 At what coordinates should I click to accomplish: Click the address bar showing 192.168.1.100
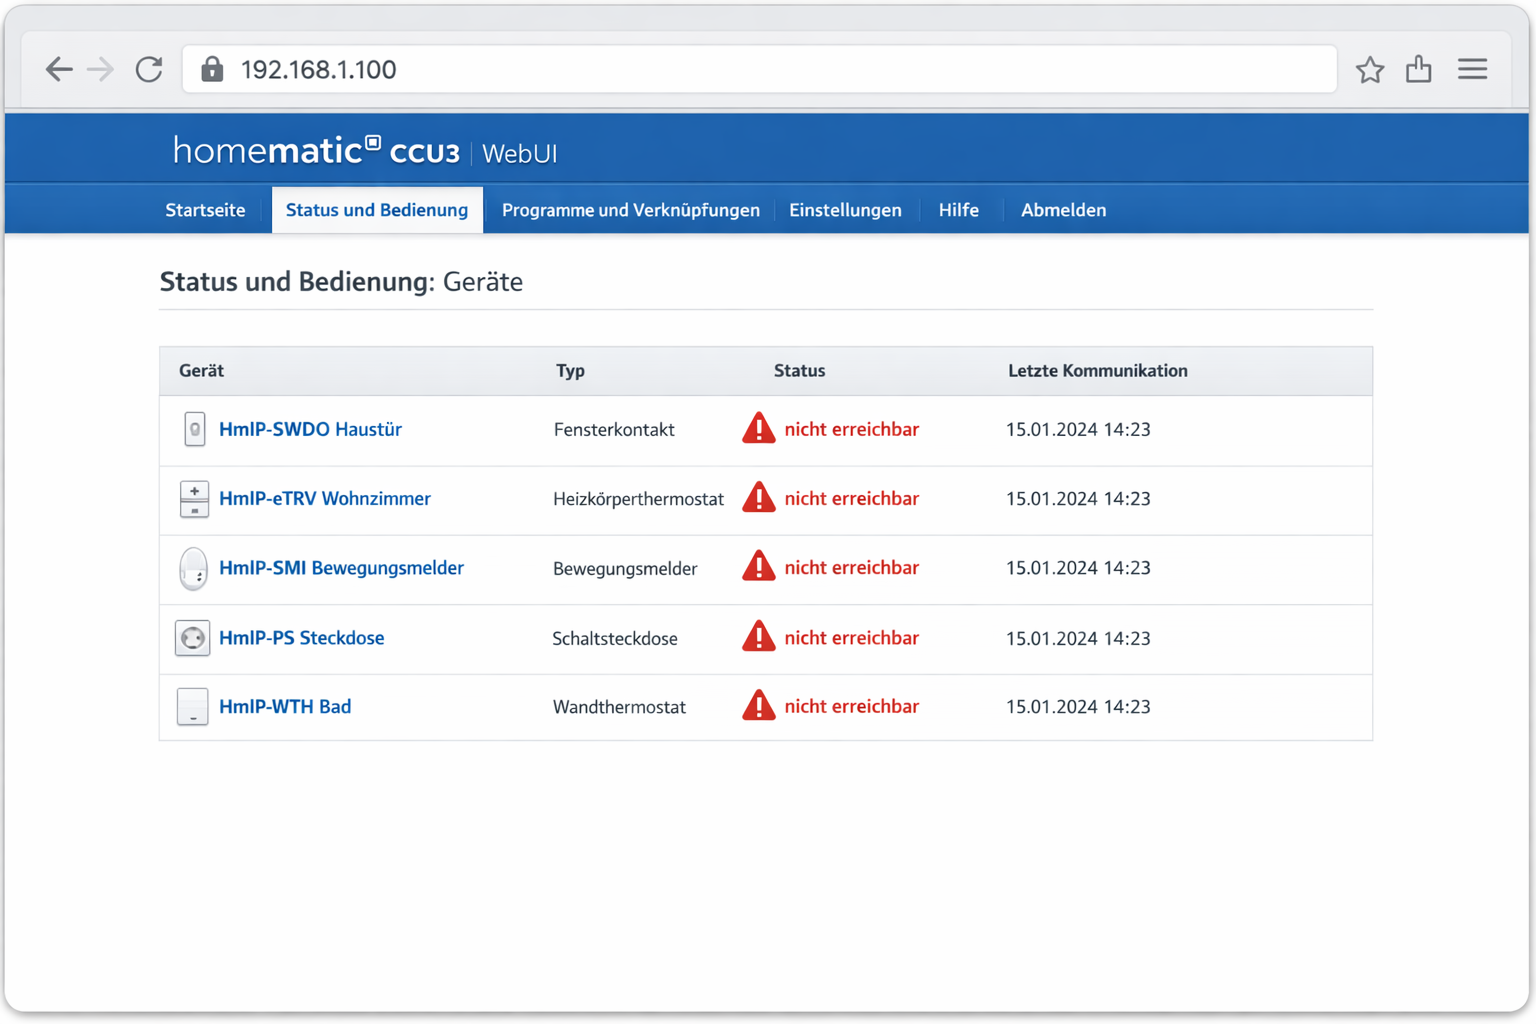point(760,69)
